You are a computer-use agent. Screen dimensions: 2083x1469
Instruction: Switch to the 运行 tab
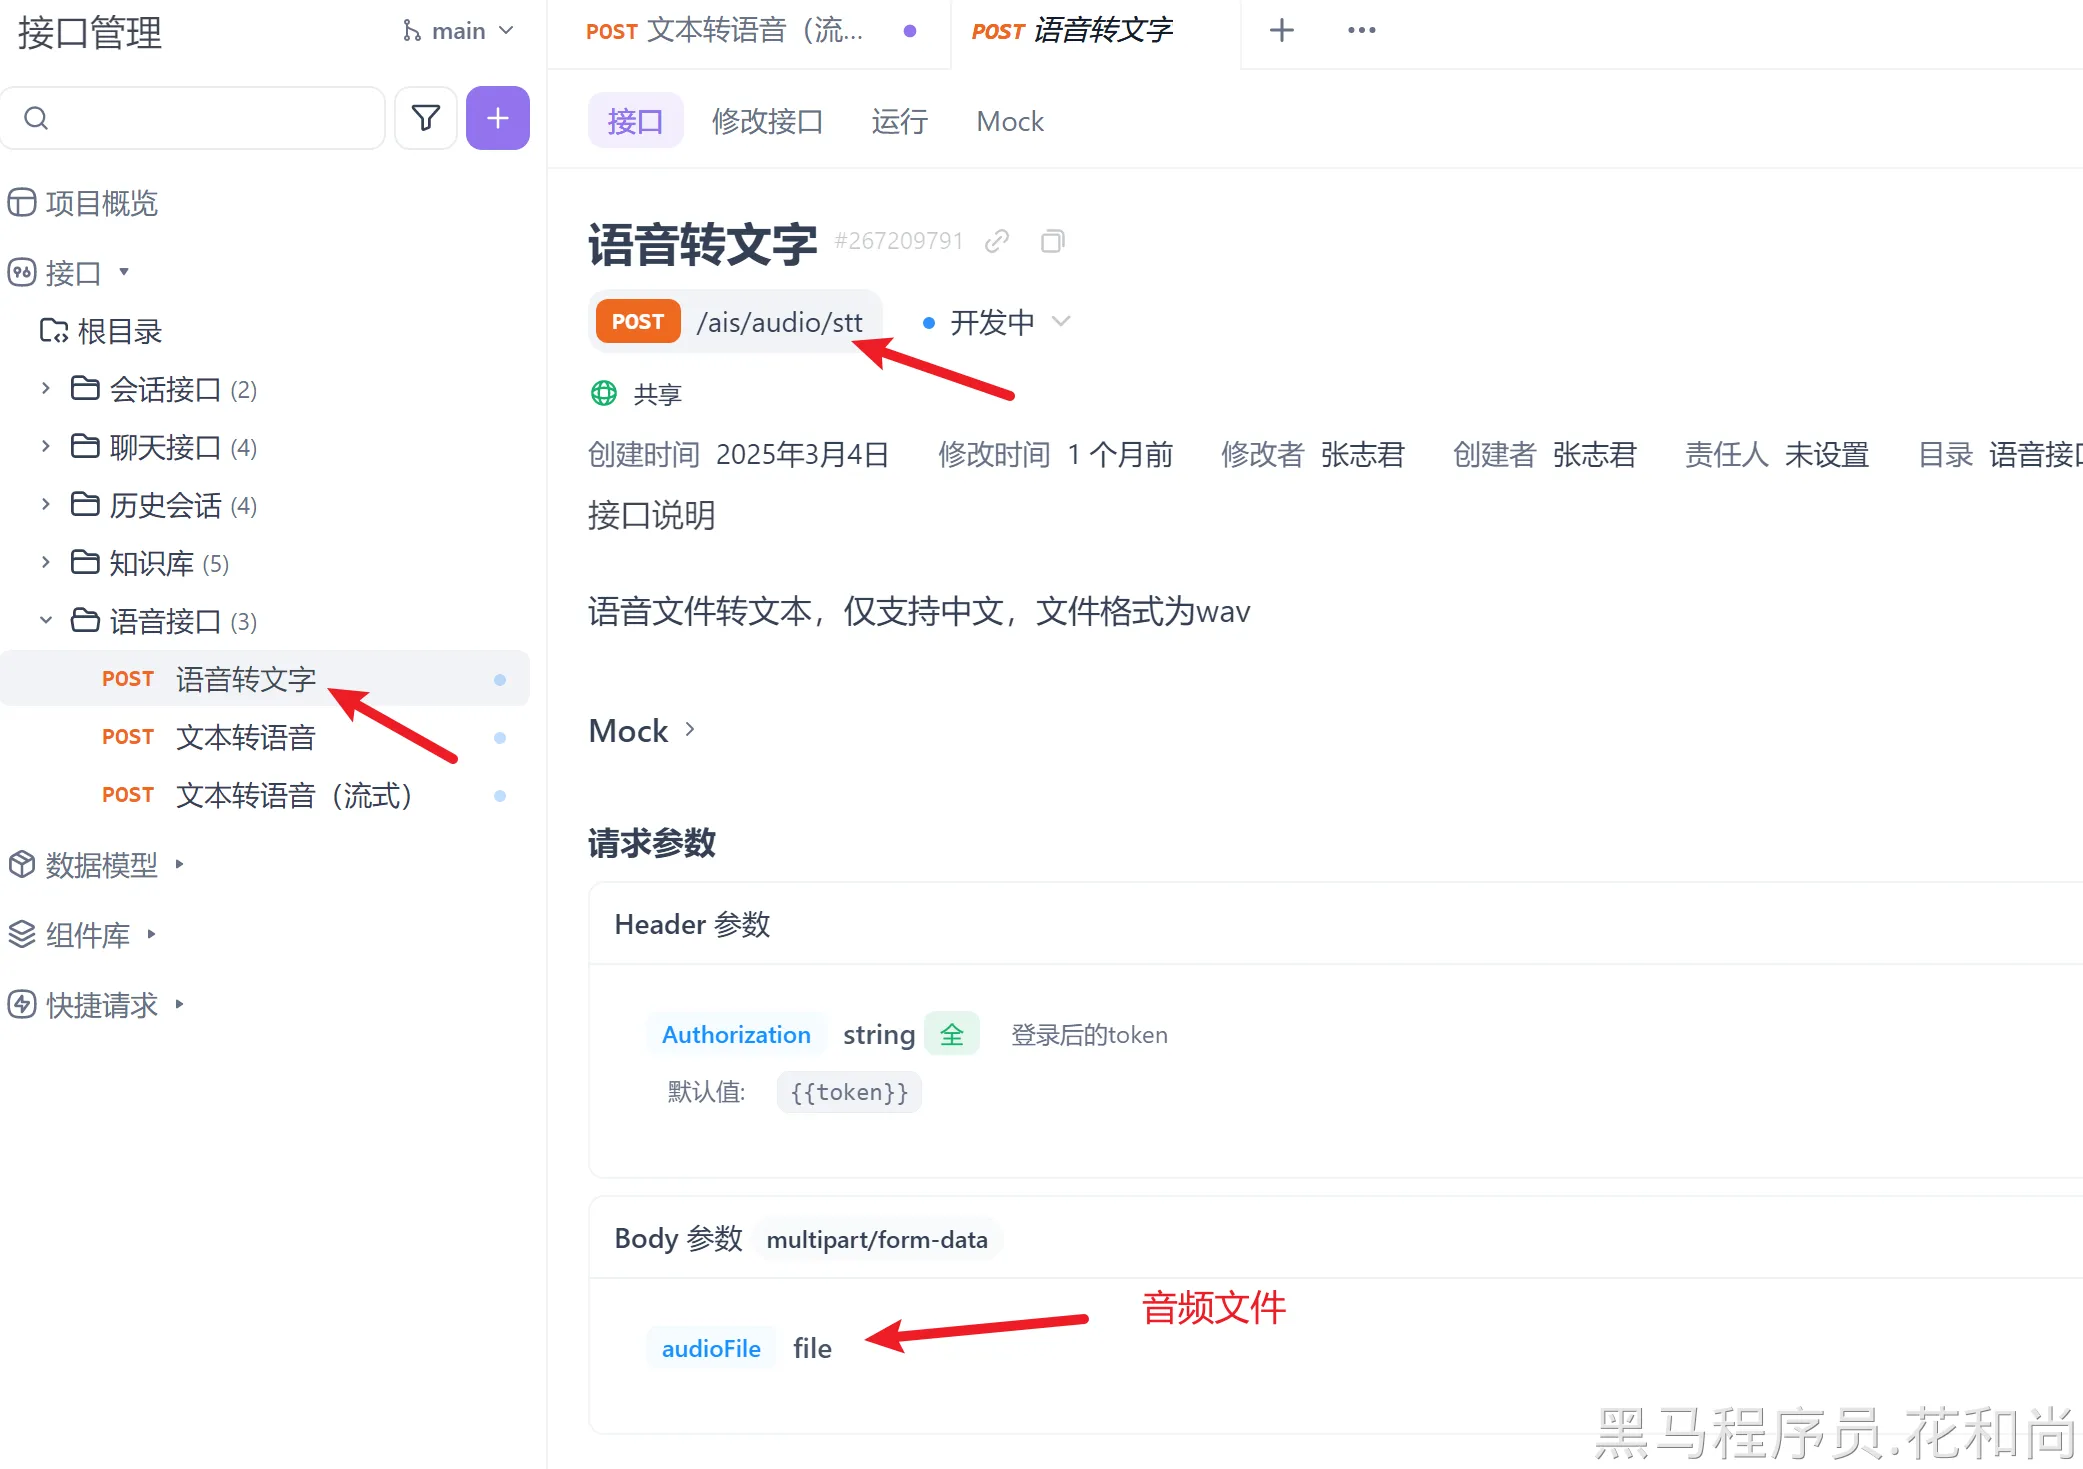(899, 121)
